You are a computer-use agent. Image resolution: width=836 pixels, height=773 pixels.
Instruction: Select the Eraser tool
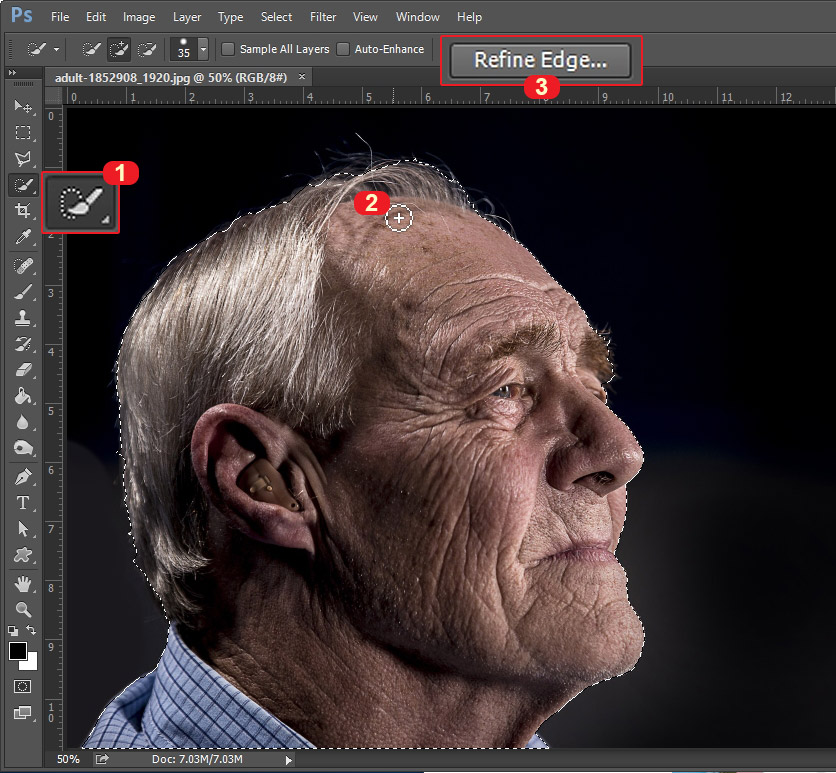coord(23,370)
